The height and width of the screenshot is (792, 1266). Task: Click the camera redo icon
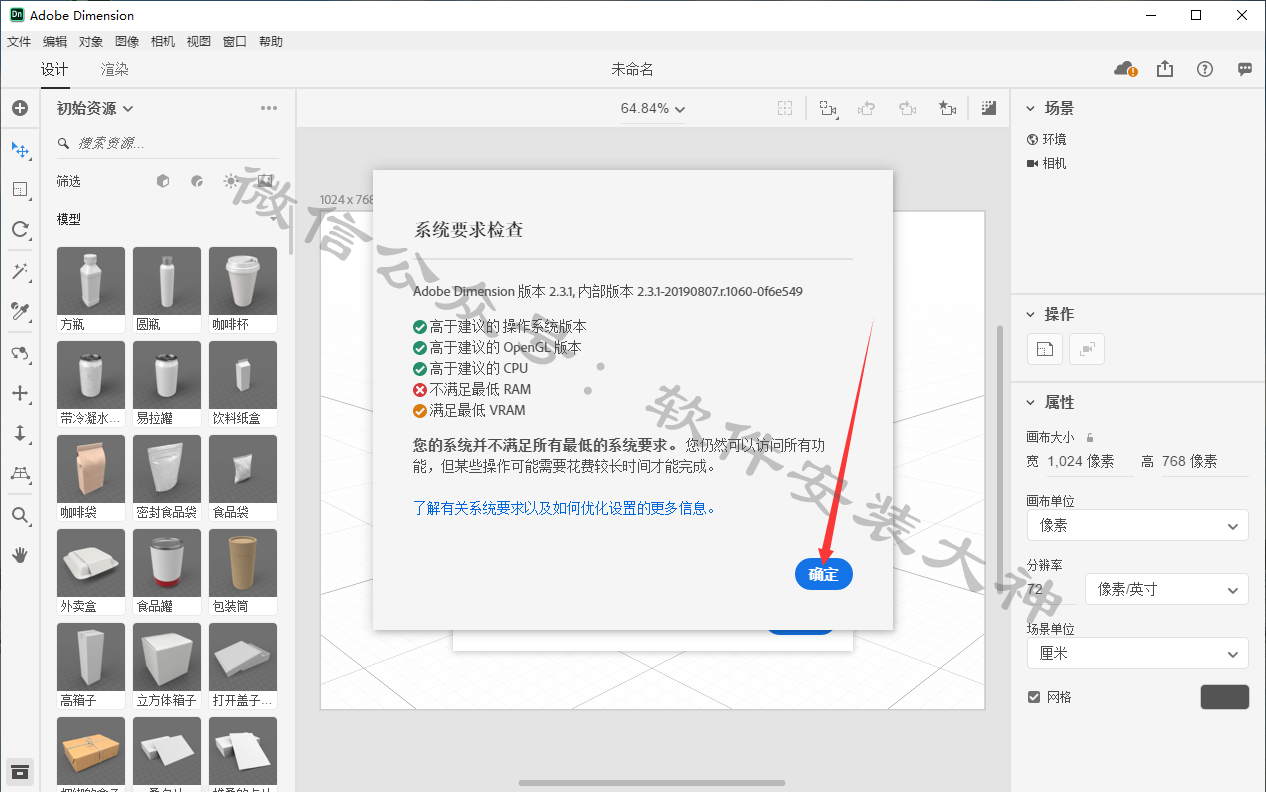pos(907,108)
